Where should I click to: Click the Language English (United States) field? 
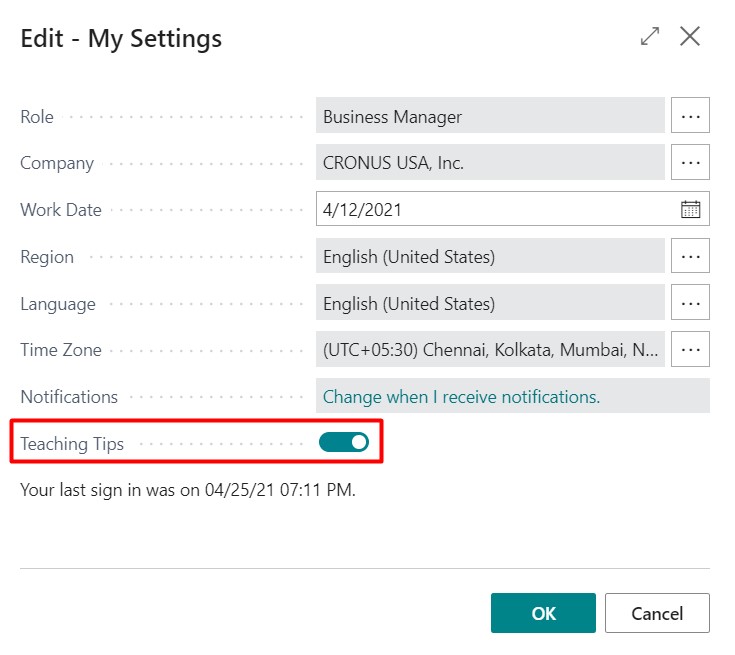pos(490,303)
